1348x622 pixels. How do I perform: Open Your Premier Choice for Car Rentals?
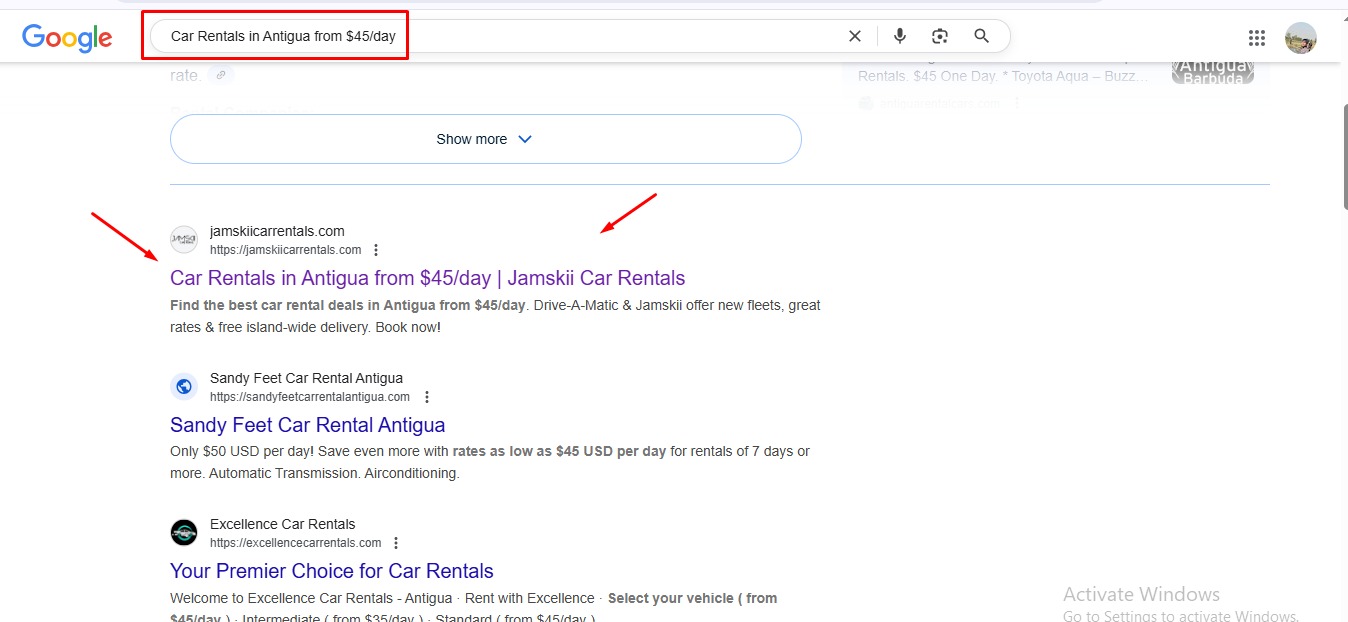coord(331,571)
